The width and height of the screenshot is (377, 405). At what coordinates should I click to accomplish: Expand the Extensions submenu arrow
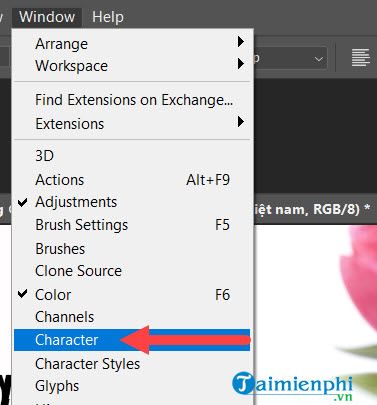(x=241, y=122)
